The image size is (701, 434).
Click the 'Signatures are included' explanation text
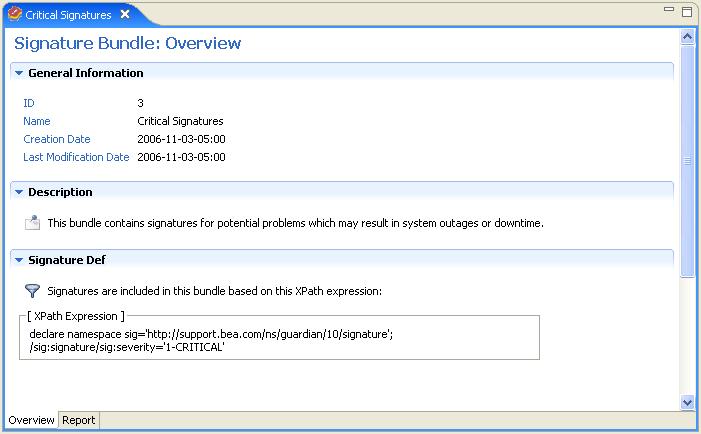[215, 291]
